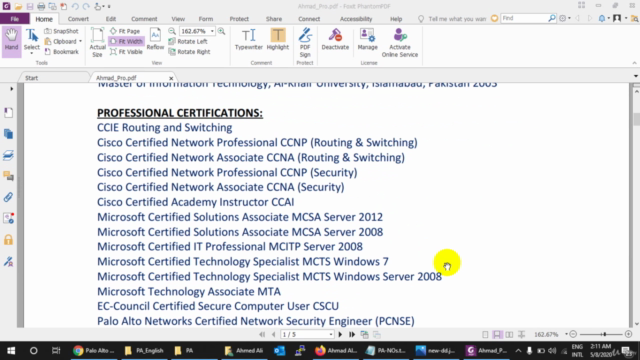Click status bar zoom in plus button
Viewport: 640px width, 360px height.
(x=629, y=334)
